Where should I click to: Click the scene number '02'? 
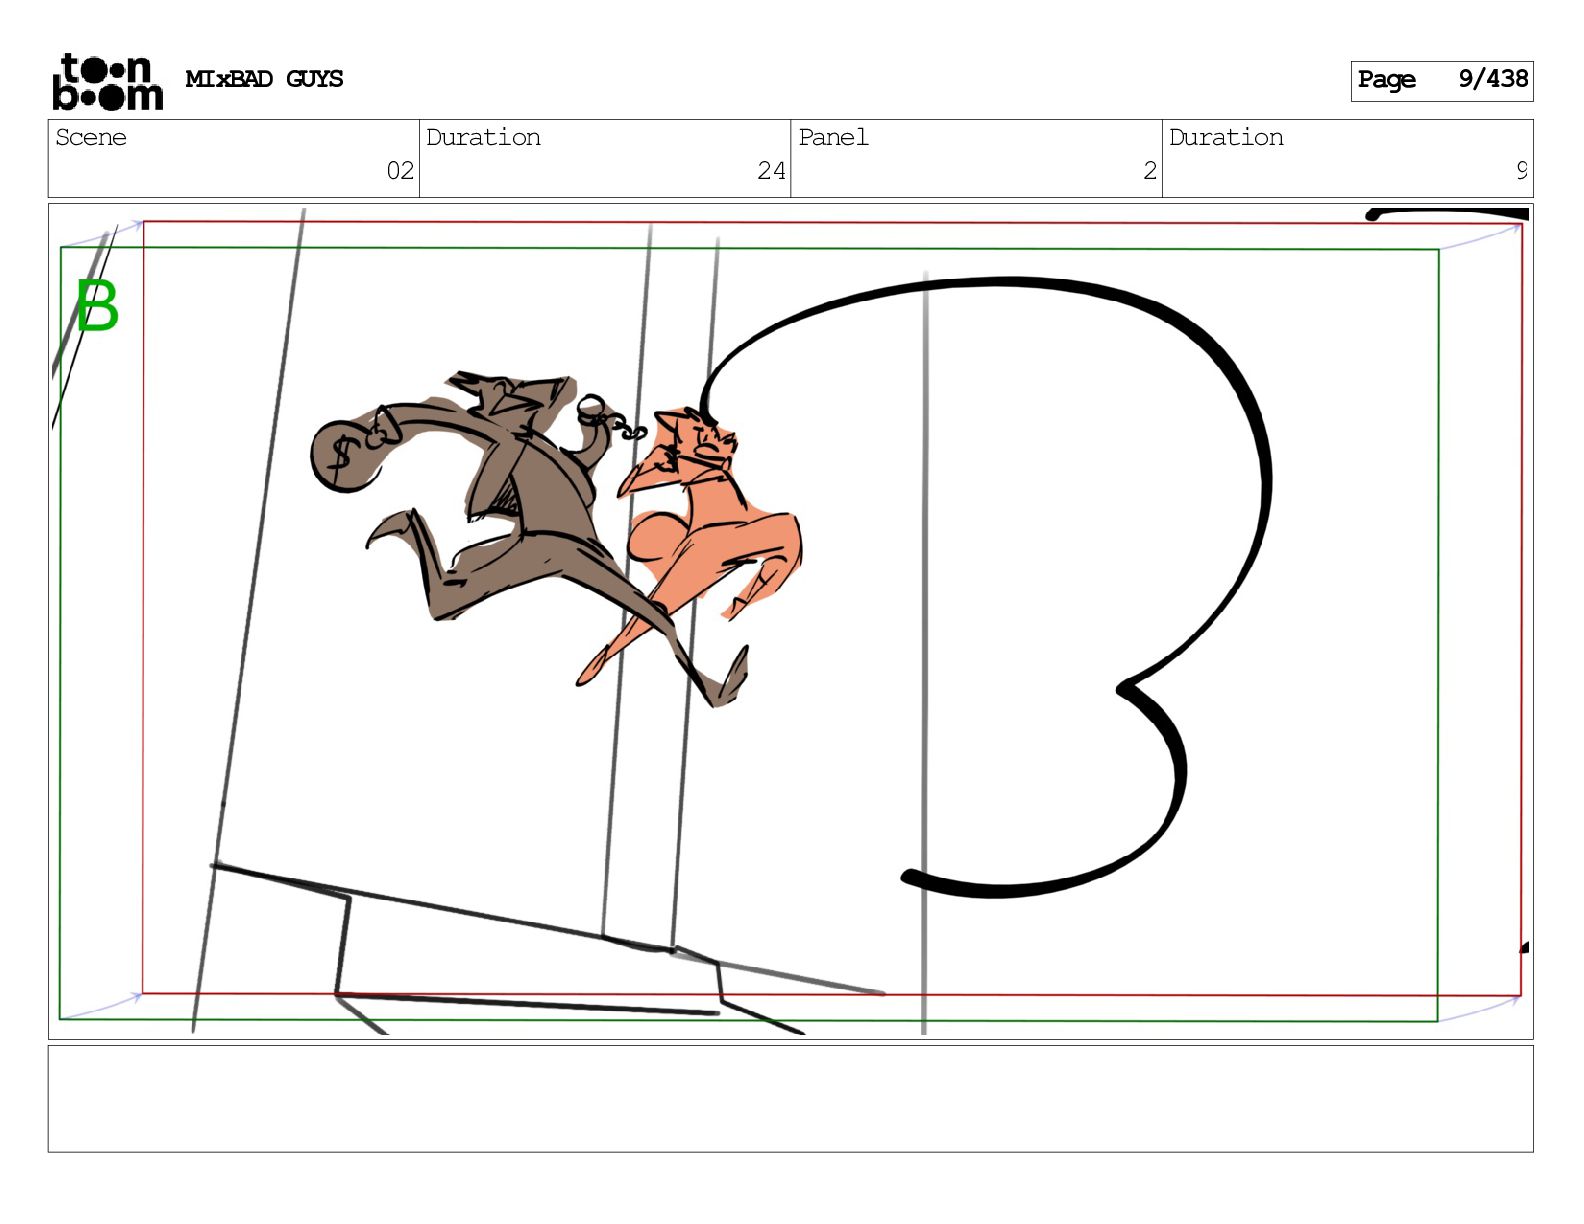(400, 171)
